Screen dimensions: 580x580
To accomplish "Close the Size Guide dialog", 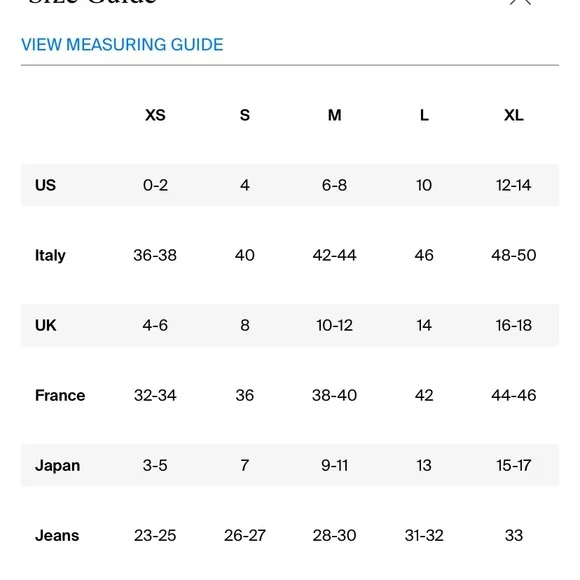I will coord(520,2).
